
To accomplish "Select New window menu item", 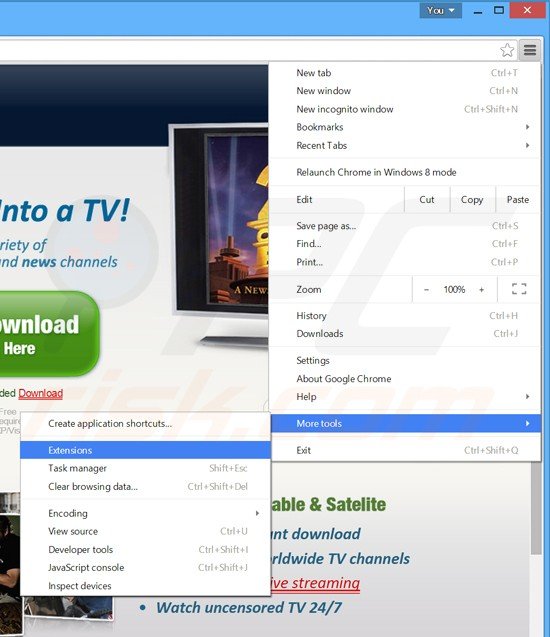I will point(405,91).
